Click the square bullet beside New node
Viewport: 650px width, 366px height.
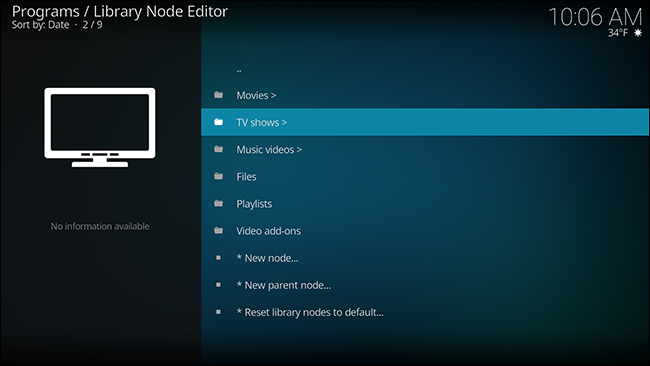pyautogui.click(x=218, y=258)
